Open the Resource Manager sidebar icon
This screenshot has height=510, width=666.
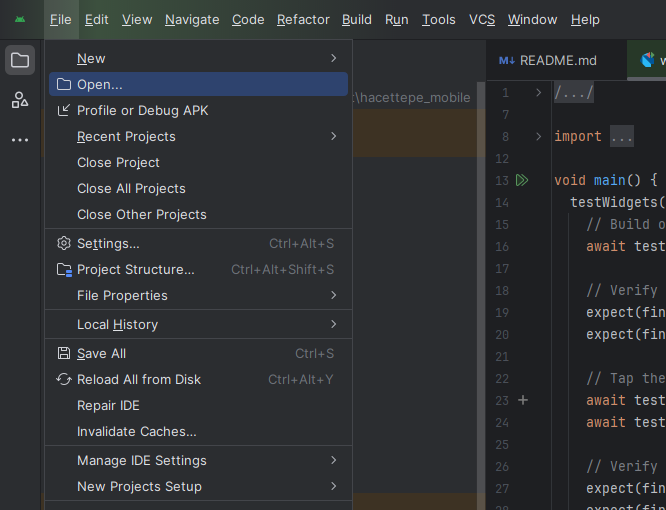pos(20,100)
